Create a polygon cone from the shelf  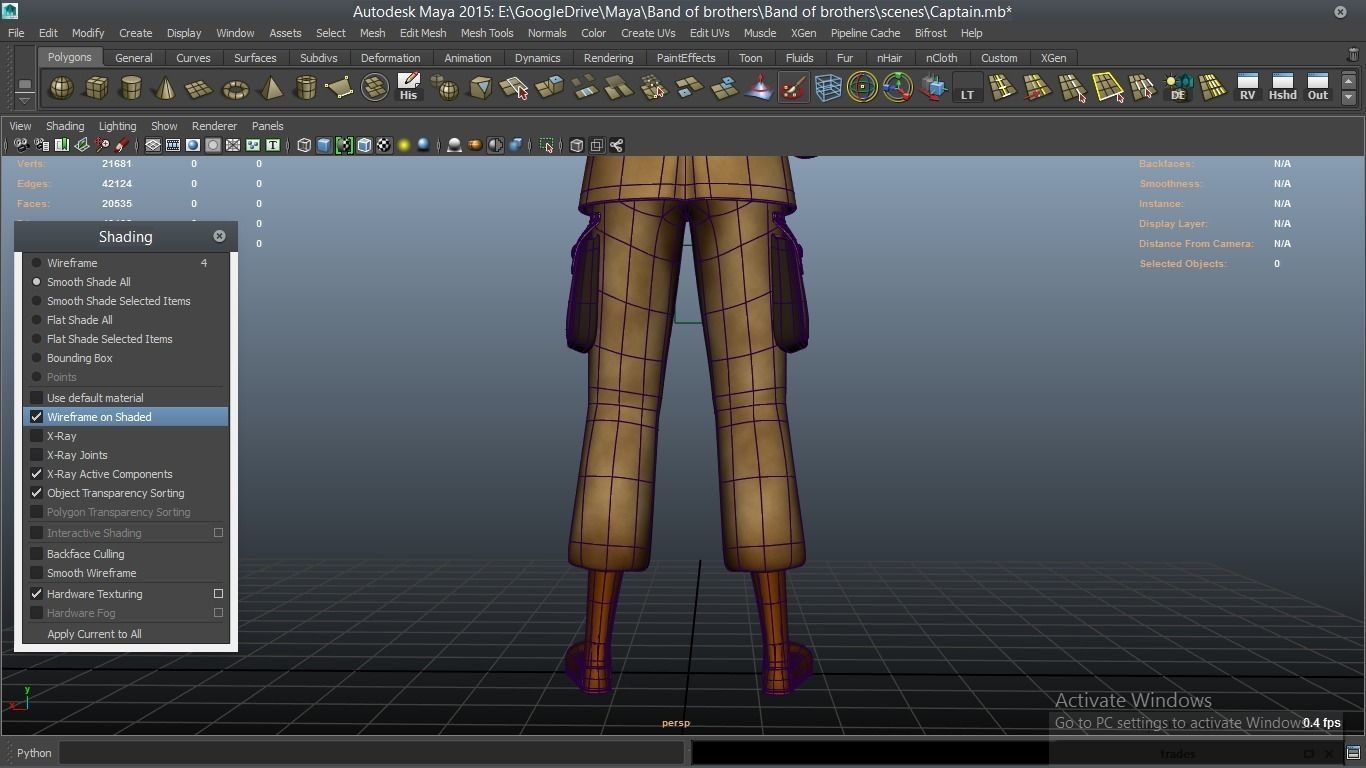click(165, 88)
